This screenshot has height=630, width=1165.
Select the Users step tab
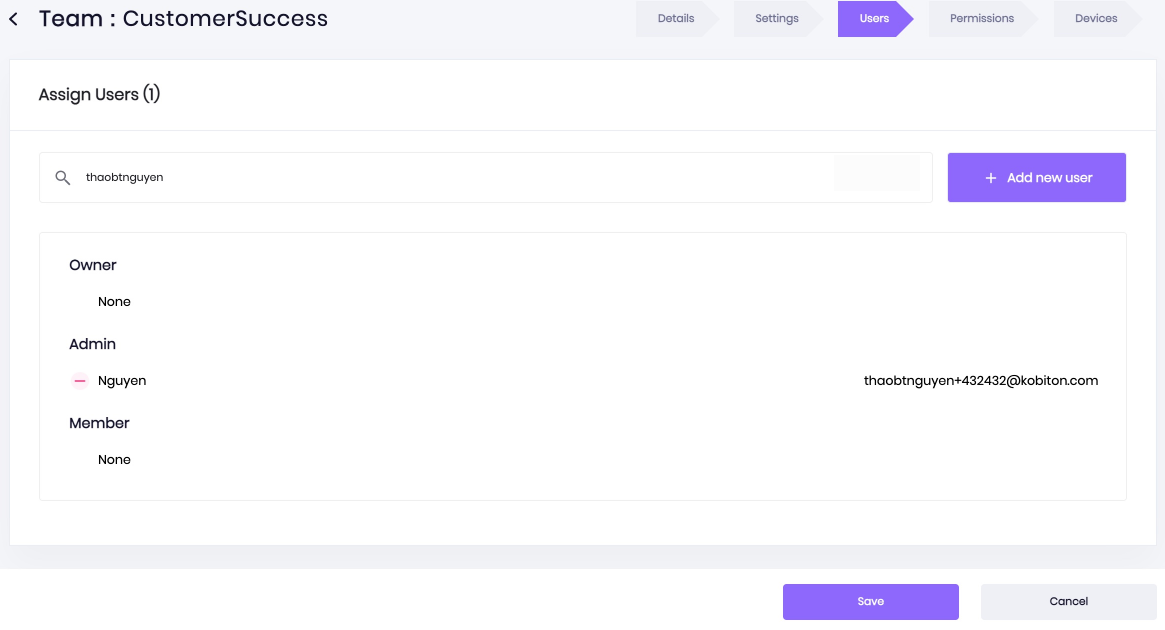(874, 19)
